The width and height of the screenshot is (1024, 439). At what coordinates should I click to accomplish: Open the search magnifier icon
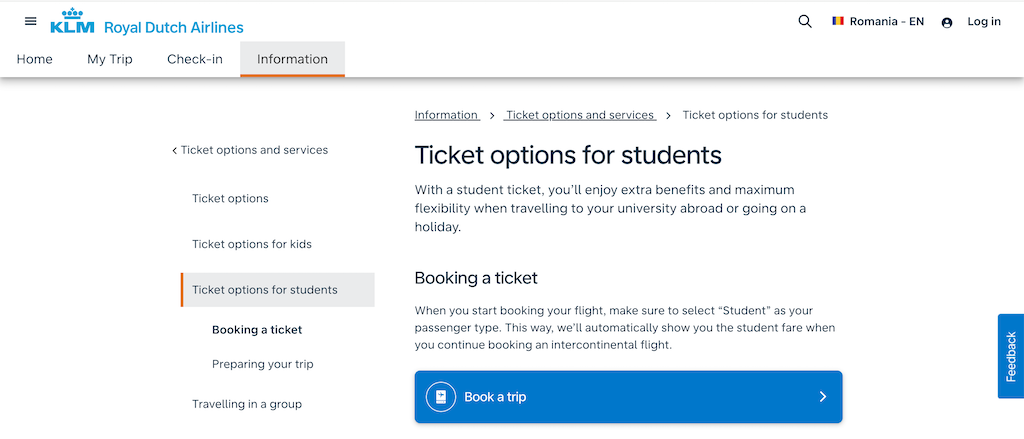[x=805, y=22]
